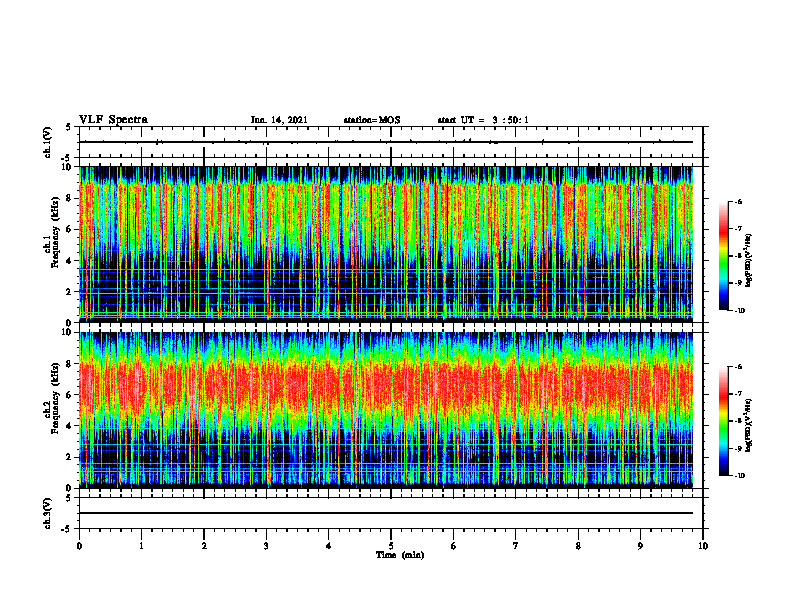Click the "ch.3(V)" vertical axis label

click(x=48, y=513)
